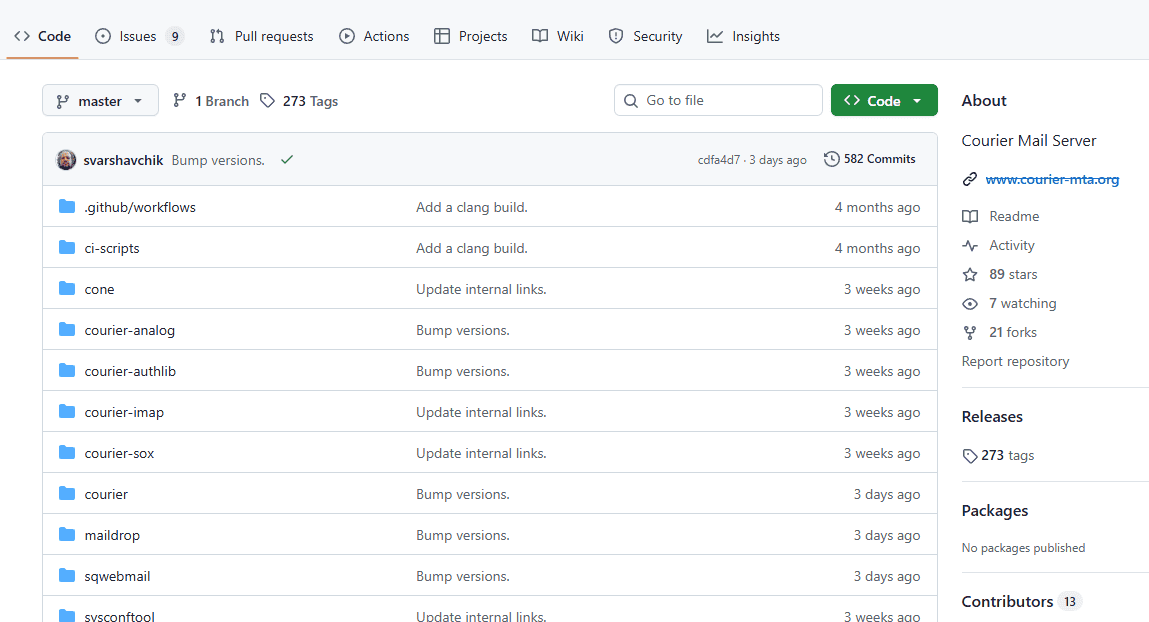Click folder icon beside .github/workflows
This screenshot has width=1149, height=622.
click(67, 207)
